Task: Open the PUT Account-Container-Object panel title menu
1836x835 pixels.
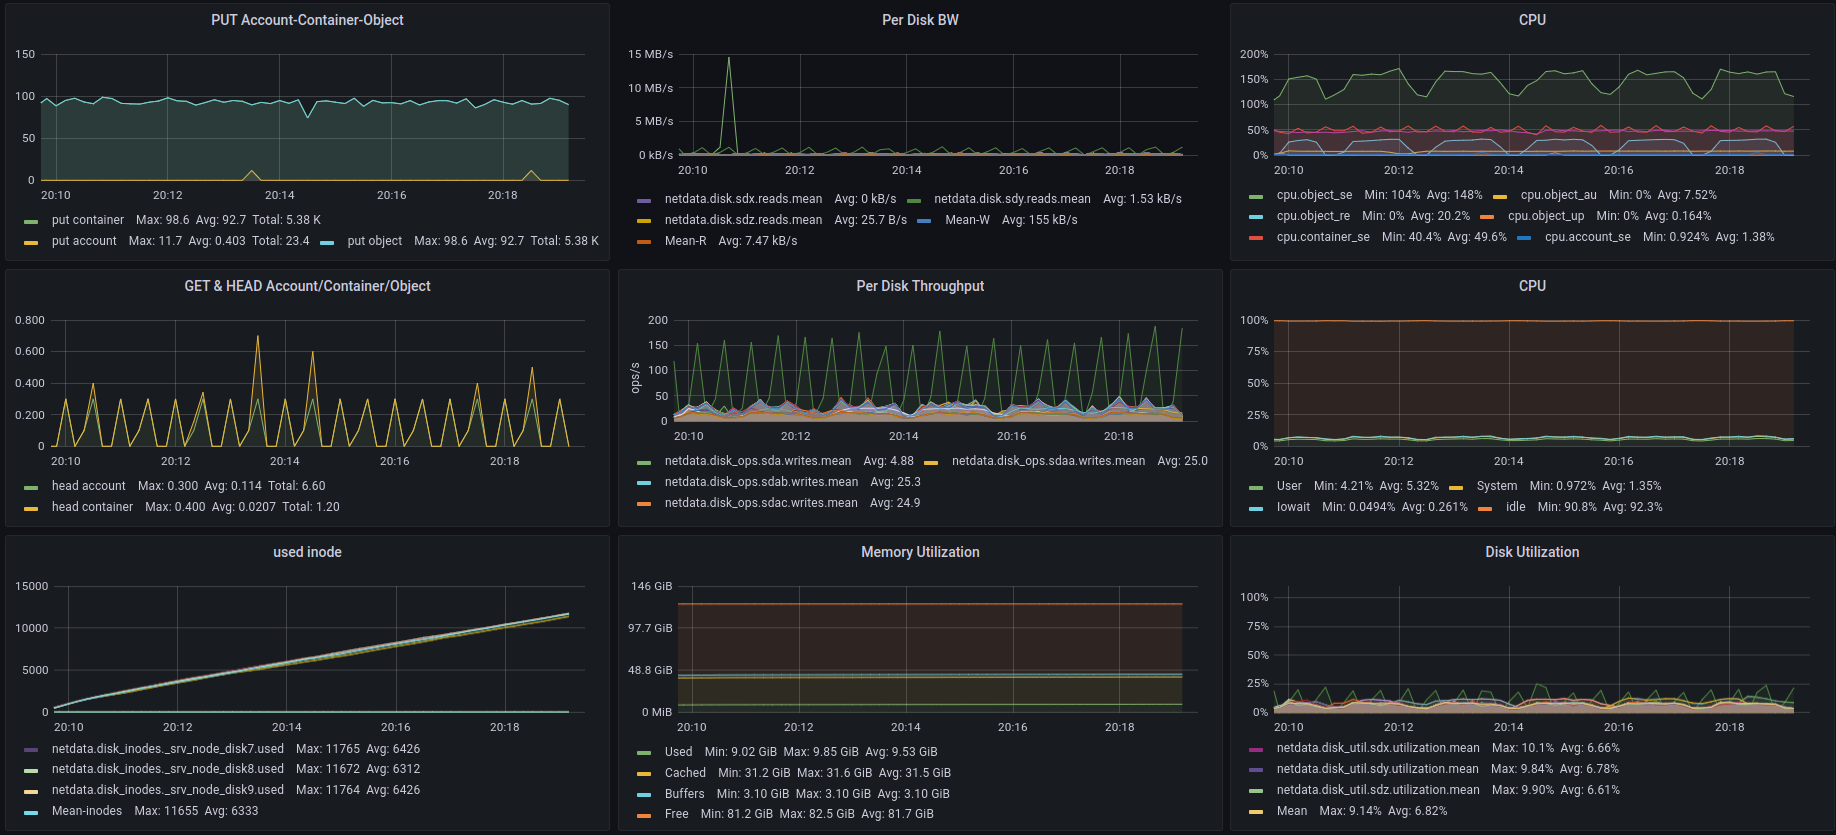Action: 307,20
